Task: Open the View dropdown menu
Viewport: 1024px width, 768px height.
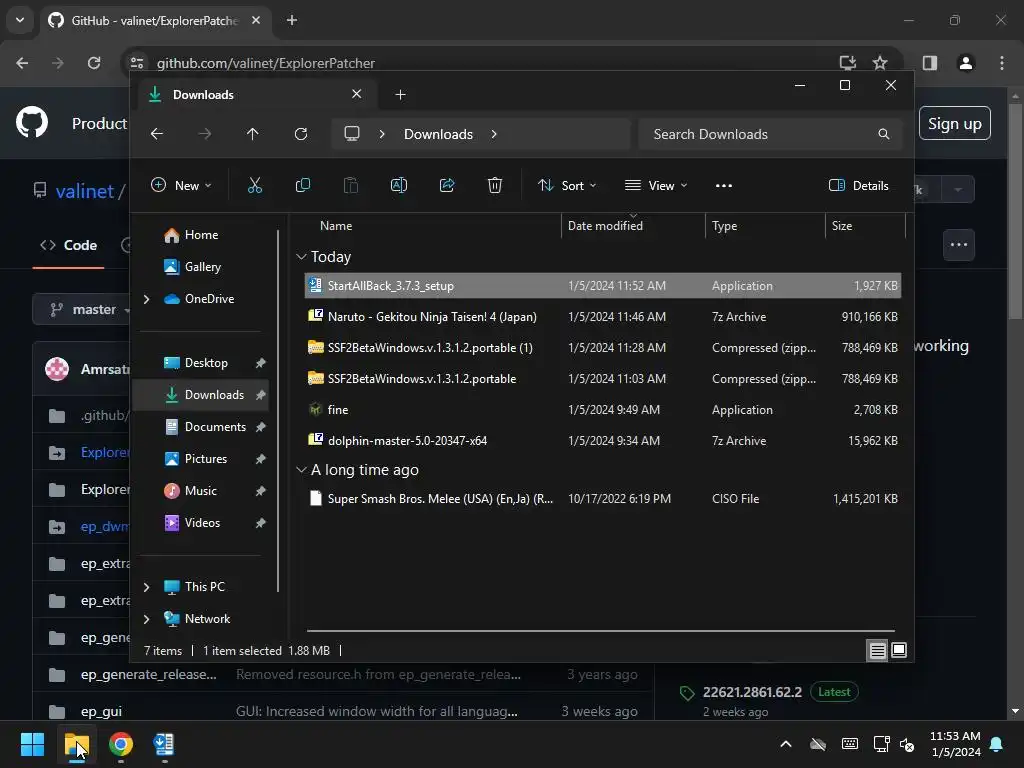Action: 656,185
